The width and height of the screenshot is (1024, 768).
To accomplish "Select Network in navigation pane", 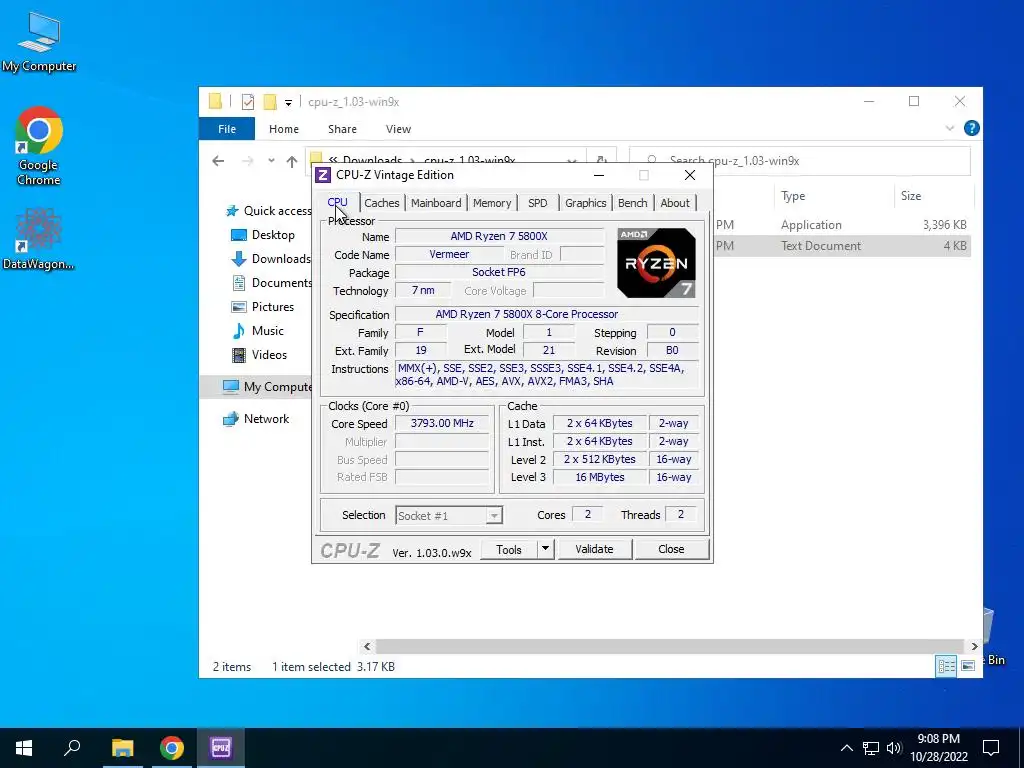I will pos(256,419).
